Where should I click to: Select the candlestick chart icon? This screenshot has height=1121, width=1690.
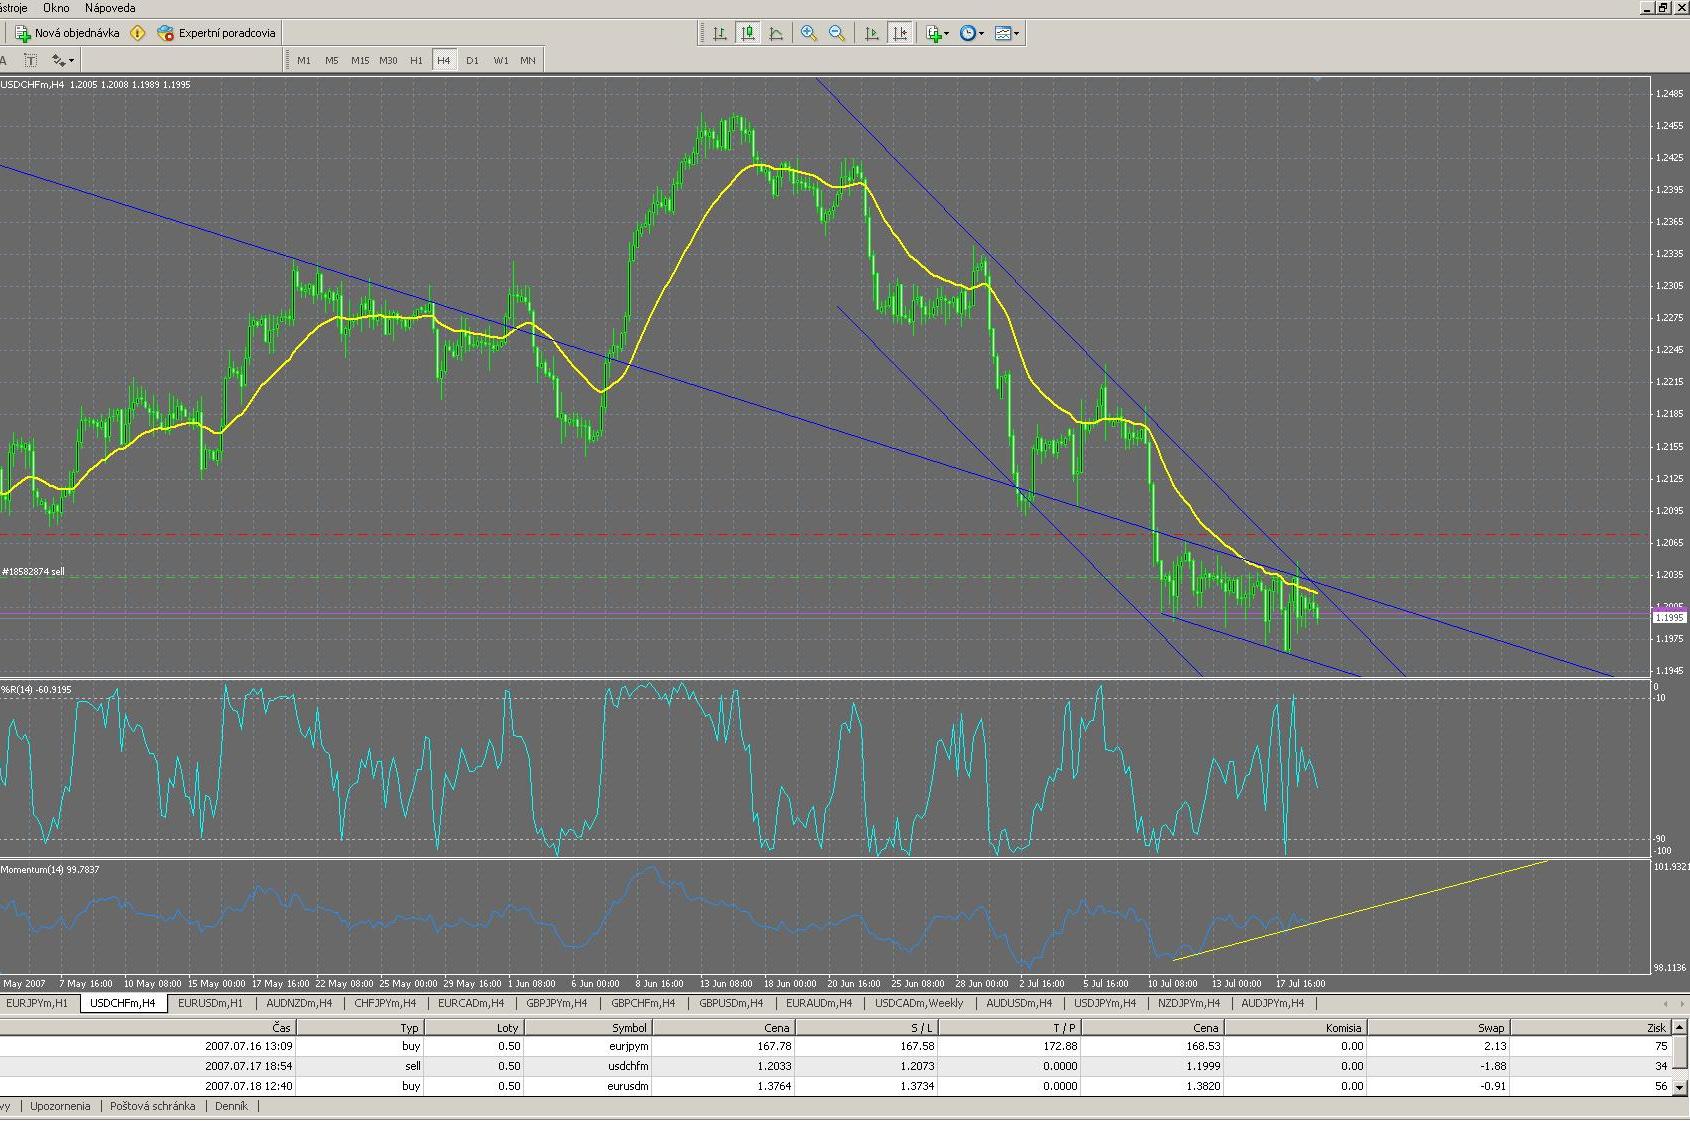click(x=747, y=33)
